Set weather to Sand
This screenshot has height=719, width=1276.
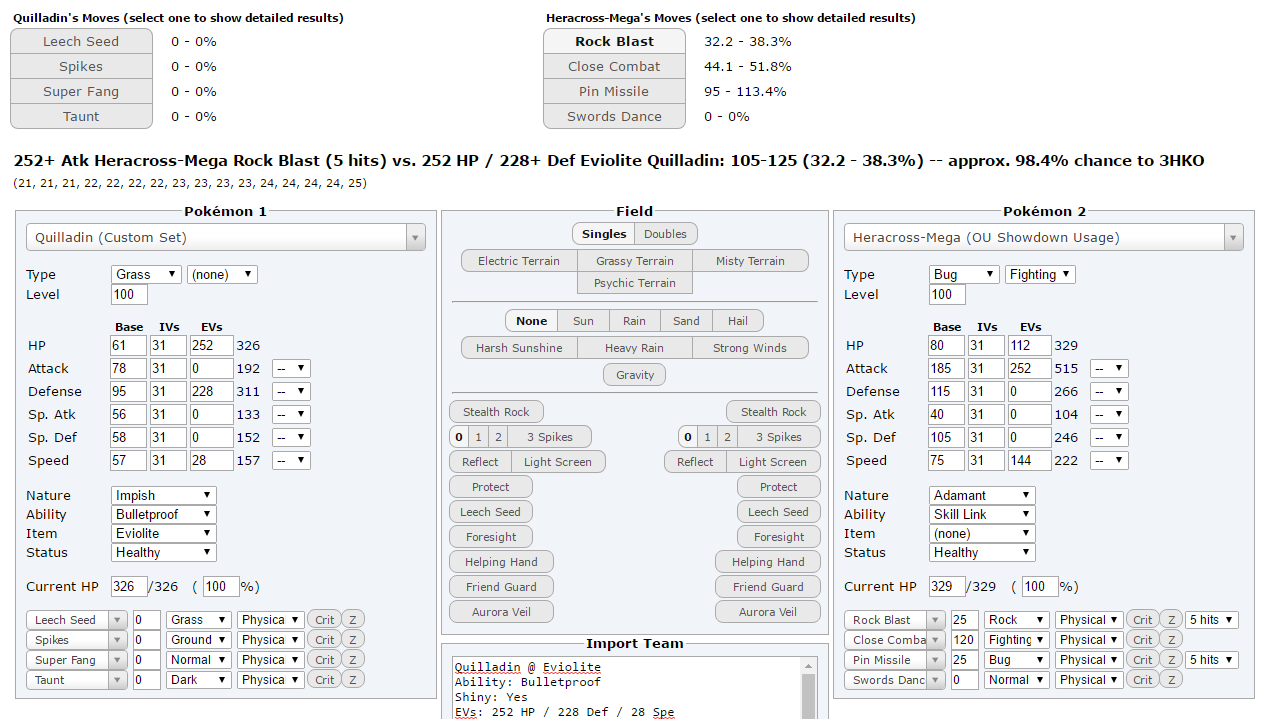click(686, 321)
